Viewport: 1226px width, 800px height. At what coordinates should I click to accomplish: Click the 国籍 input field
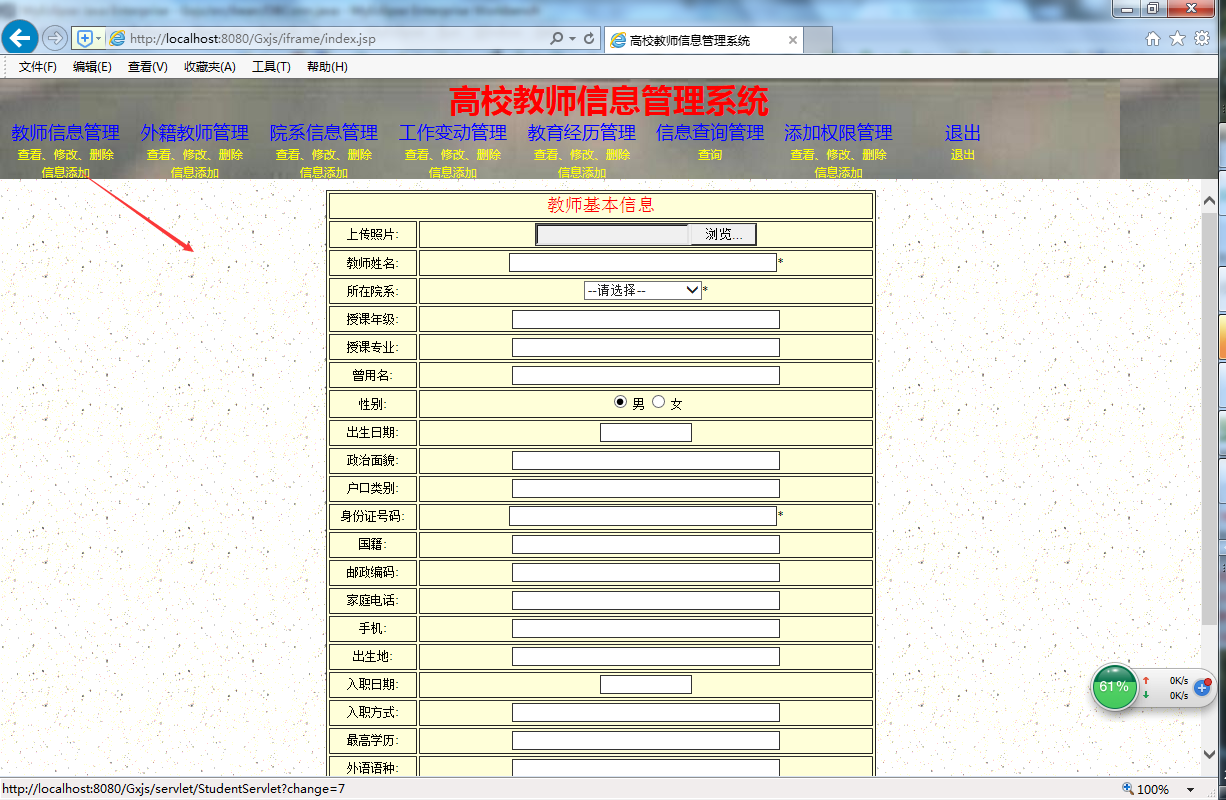coord(645,544)
